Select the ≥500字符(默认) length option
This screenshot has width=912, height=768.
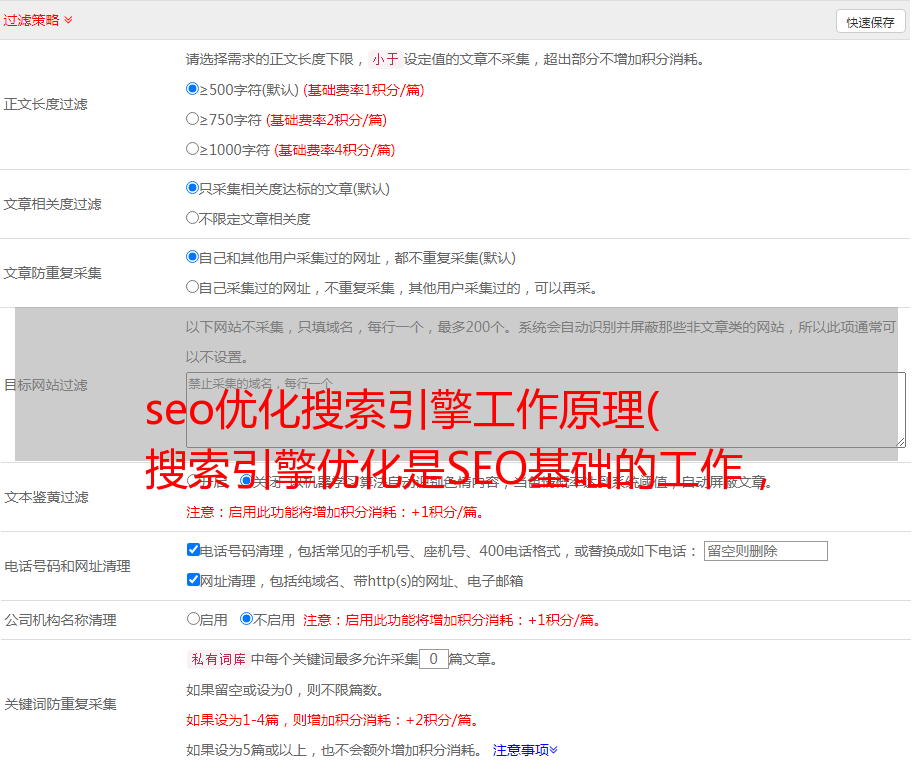tap(193, 89)
